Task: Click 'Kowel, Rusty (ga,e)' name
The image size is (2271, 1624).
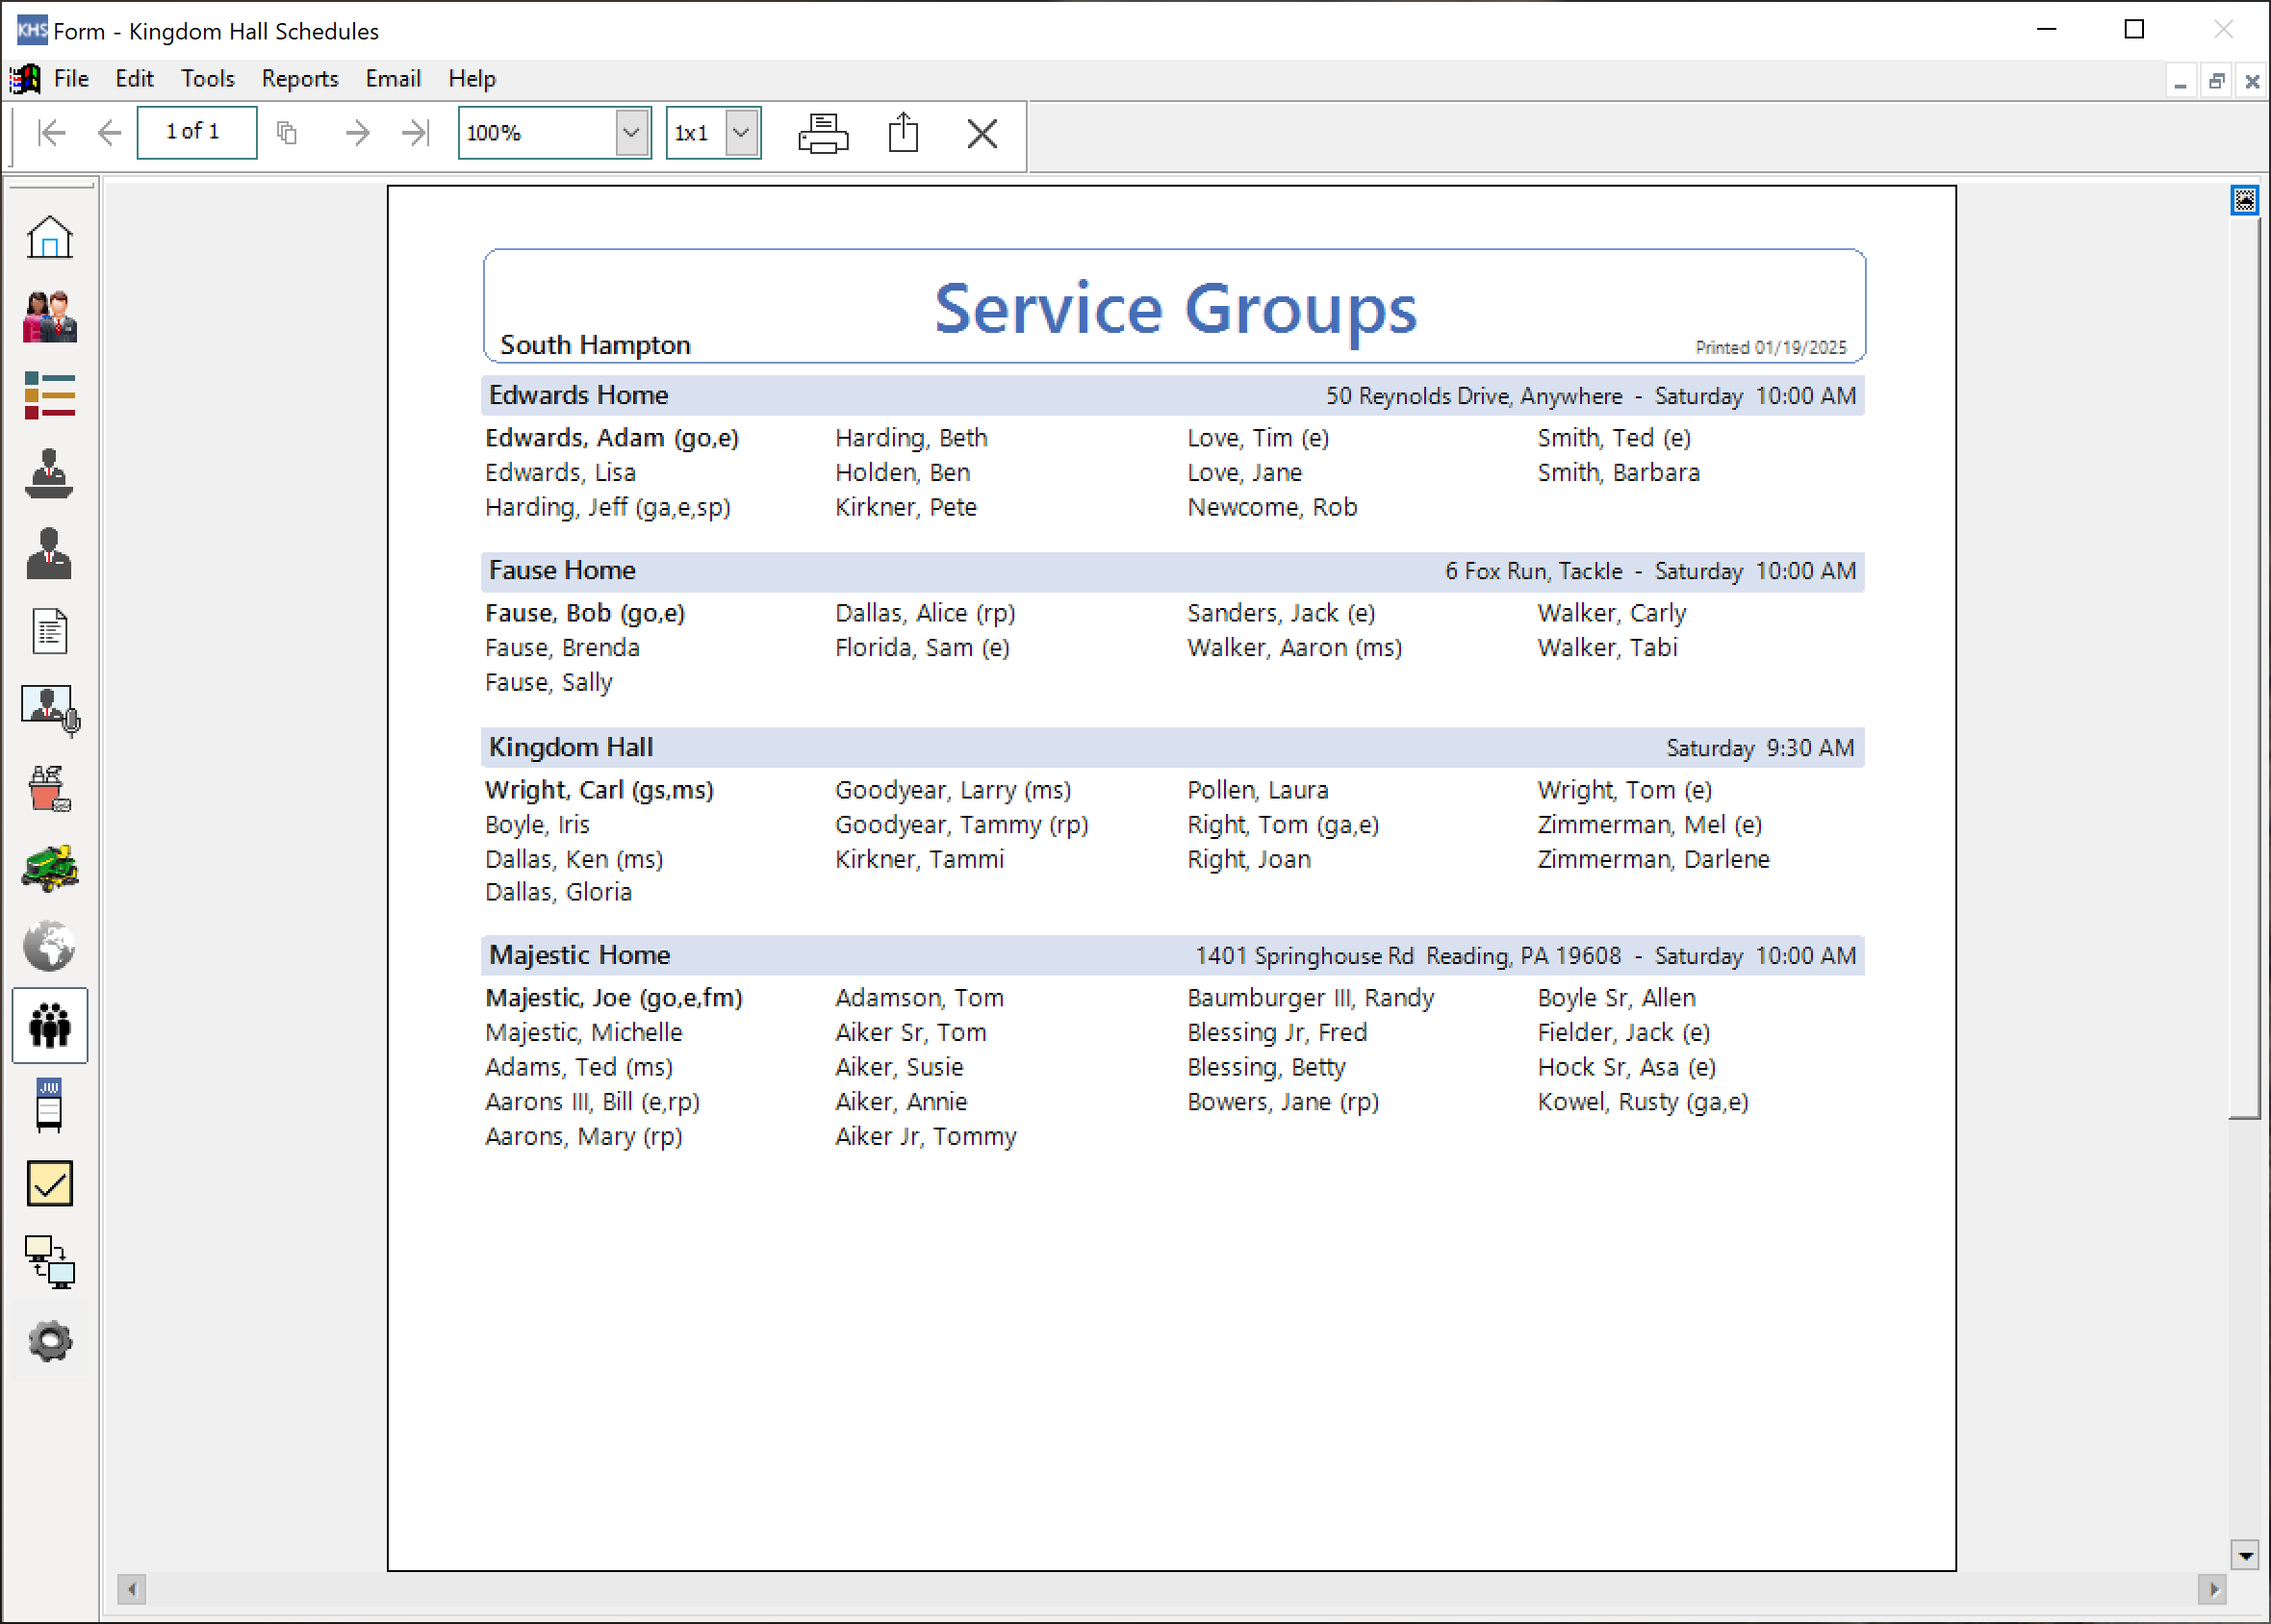Action: point(1643,1102)
